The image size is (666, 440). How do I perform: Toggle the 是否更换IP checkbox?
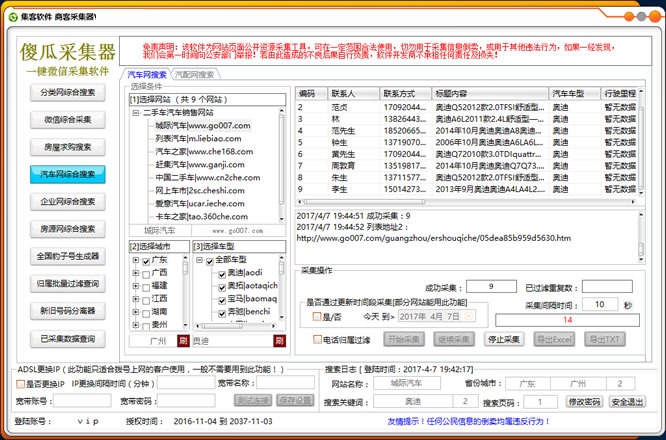click(x=21, y=383)
